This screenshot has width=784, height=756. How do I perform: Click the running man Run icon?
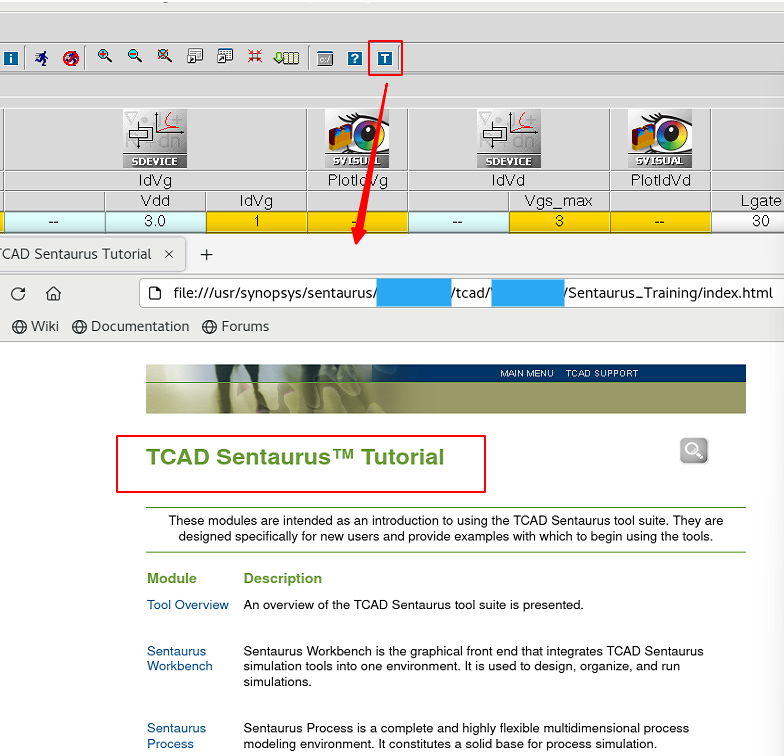coord(42,58)
